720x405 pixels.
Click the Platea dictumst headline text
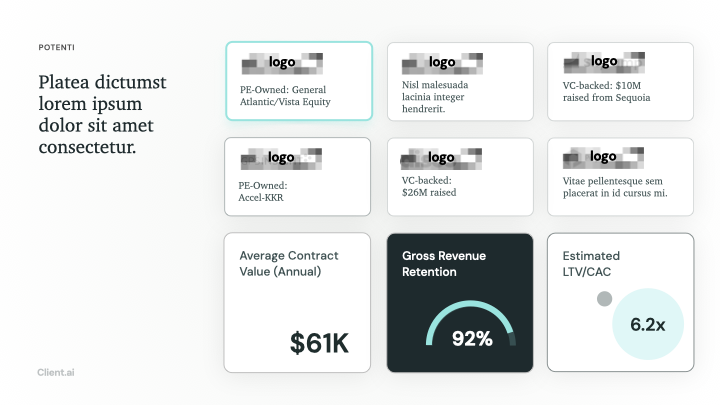(x=102, y=114)
